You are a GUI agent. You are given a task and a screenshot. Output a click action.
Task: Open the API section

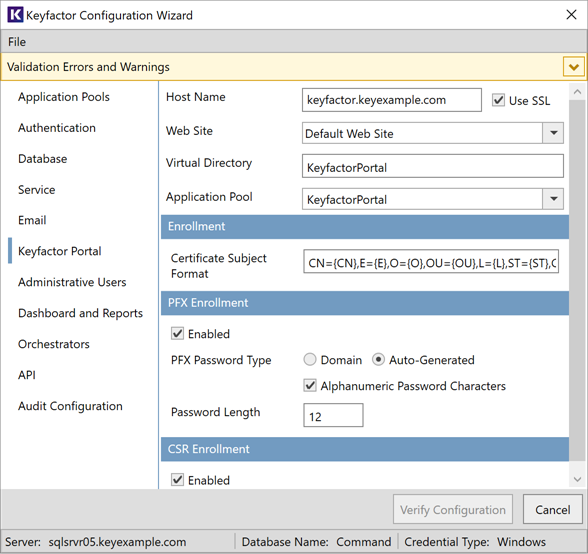click(27, 375)
